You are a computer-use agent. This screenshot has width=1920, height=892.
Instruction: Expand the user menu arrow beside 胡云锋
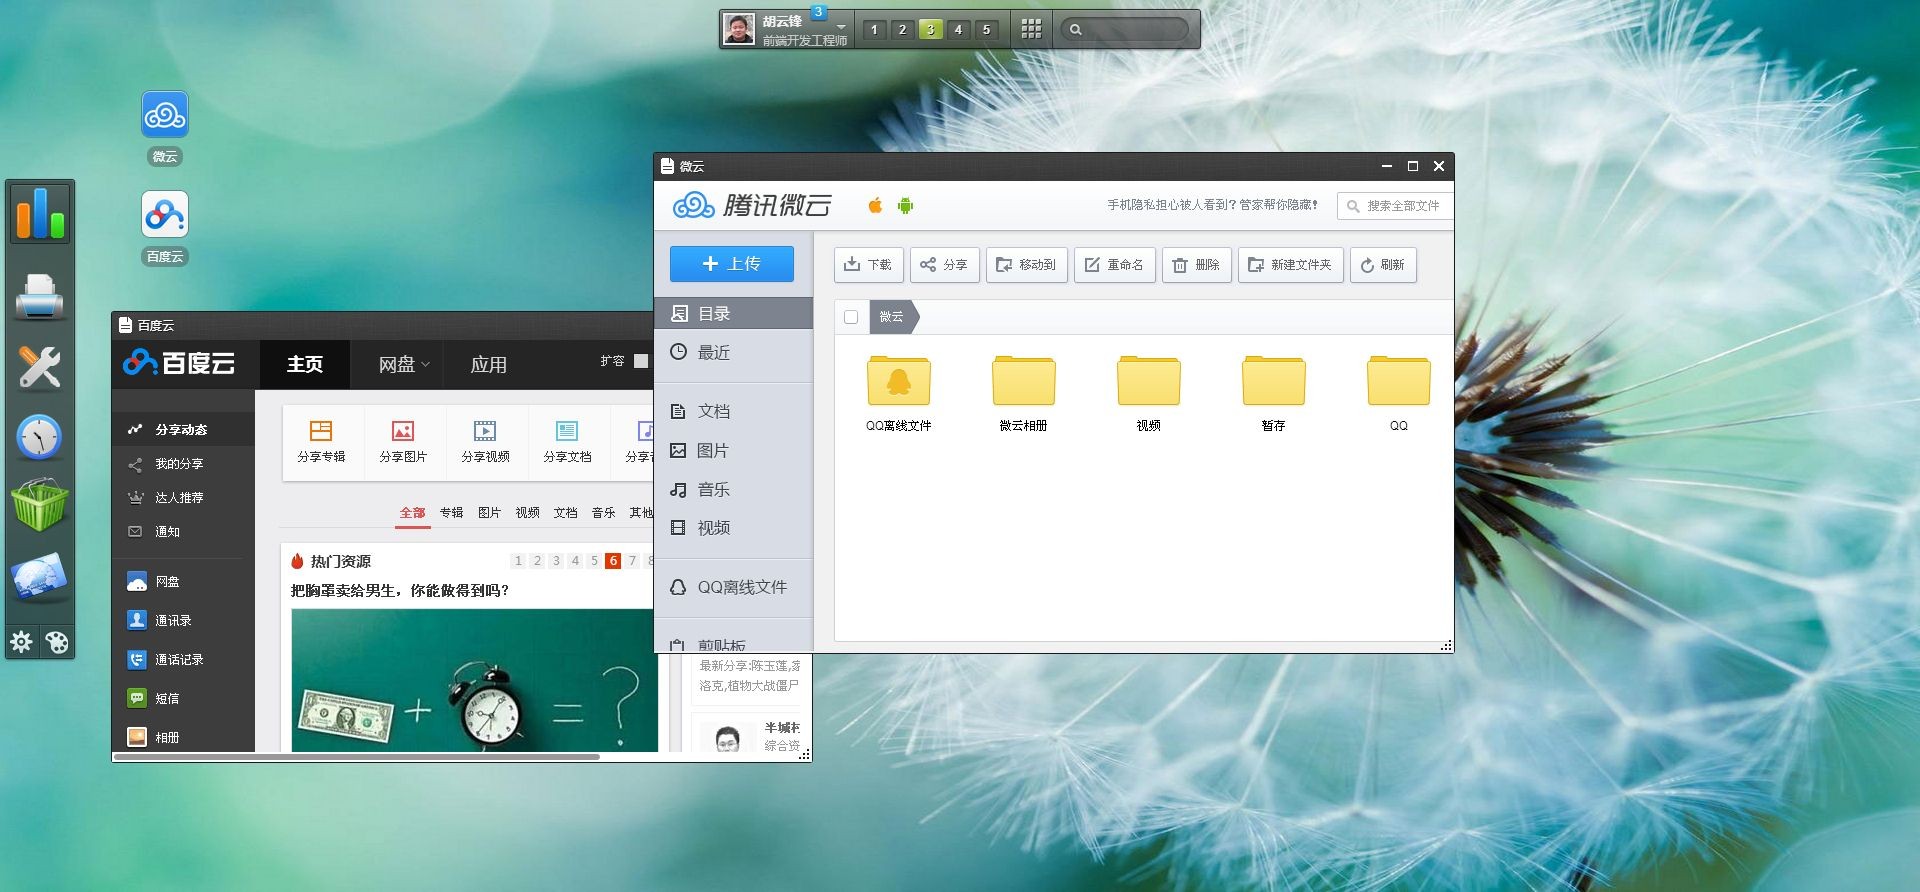pyautogui.click(x=841, y=26)
